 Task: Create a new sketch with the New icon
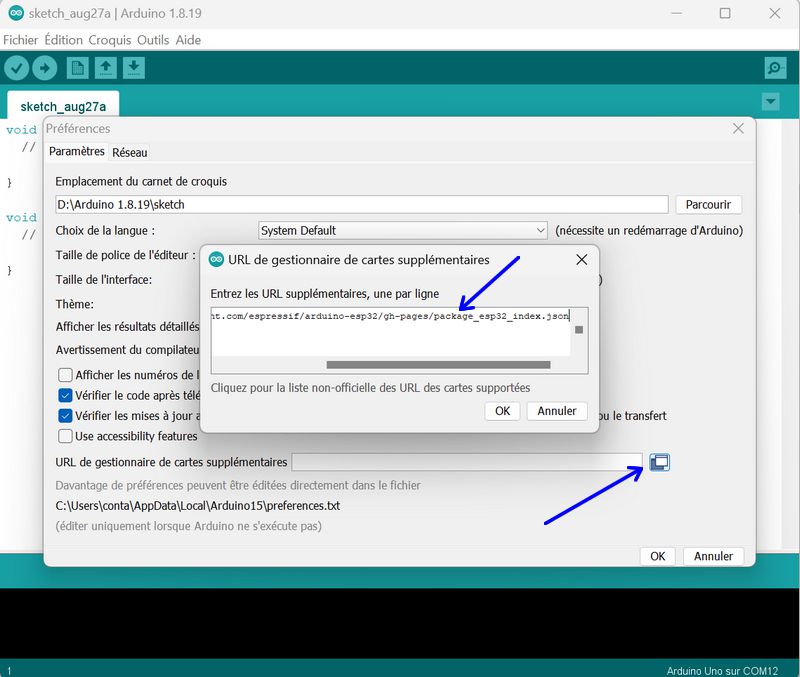pyautogui.click(x=78, y=68)
